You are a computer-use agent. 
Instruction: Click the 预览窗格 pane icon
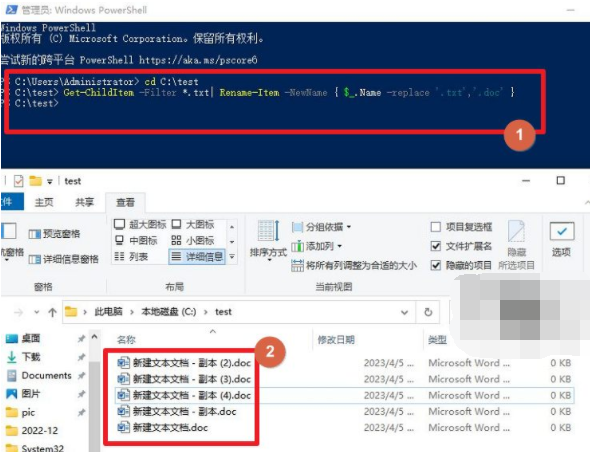click(35, 234)
